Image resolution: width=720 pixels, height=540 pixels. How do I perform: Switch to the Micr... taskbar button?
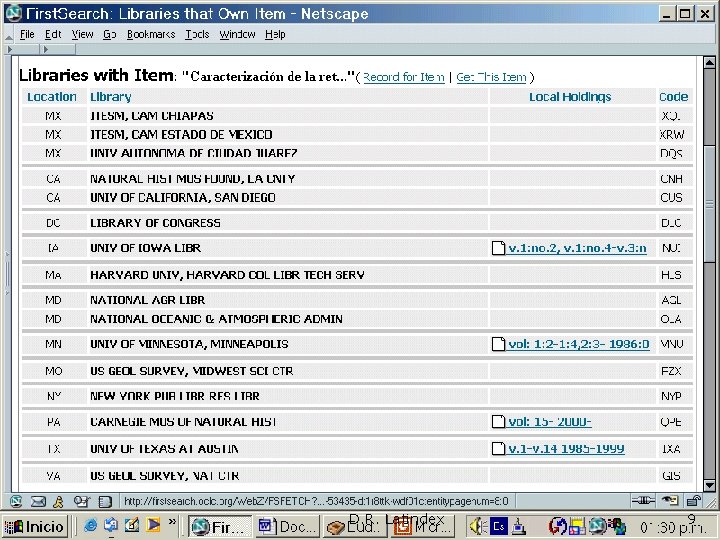tap(422, 526)
